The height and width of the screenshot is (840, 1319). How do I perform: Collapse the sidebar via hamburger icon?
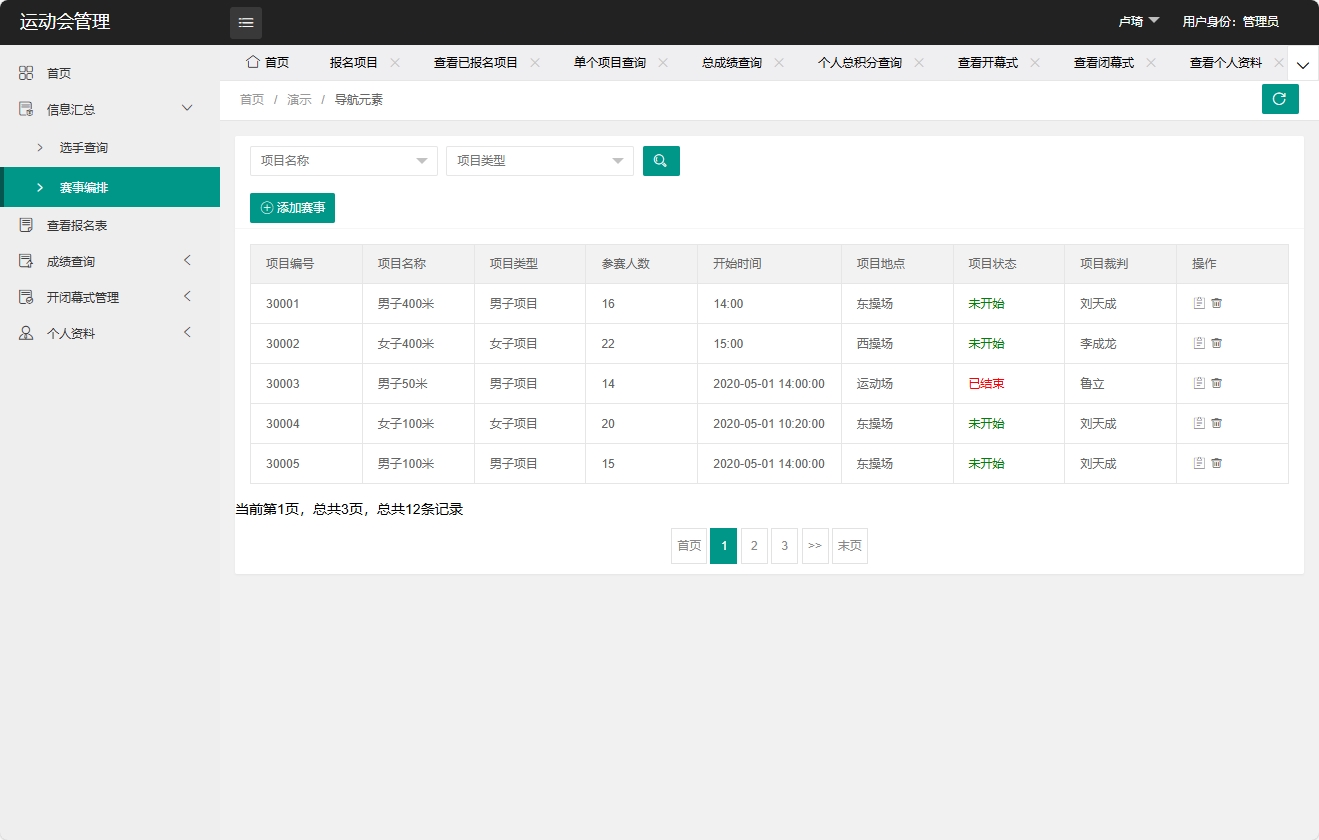coord(245,22)
